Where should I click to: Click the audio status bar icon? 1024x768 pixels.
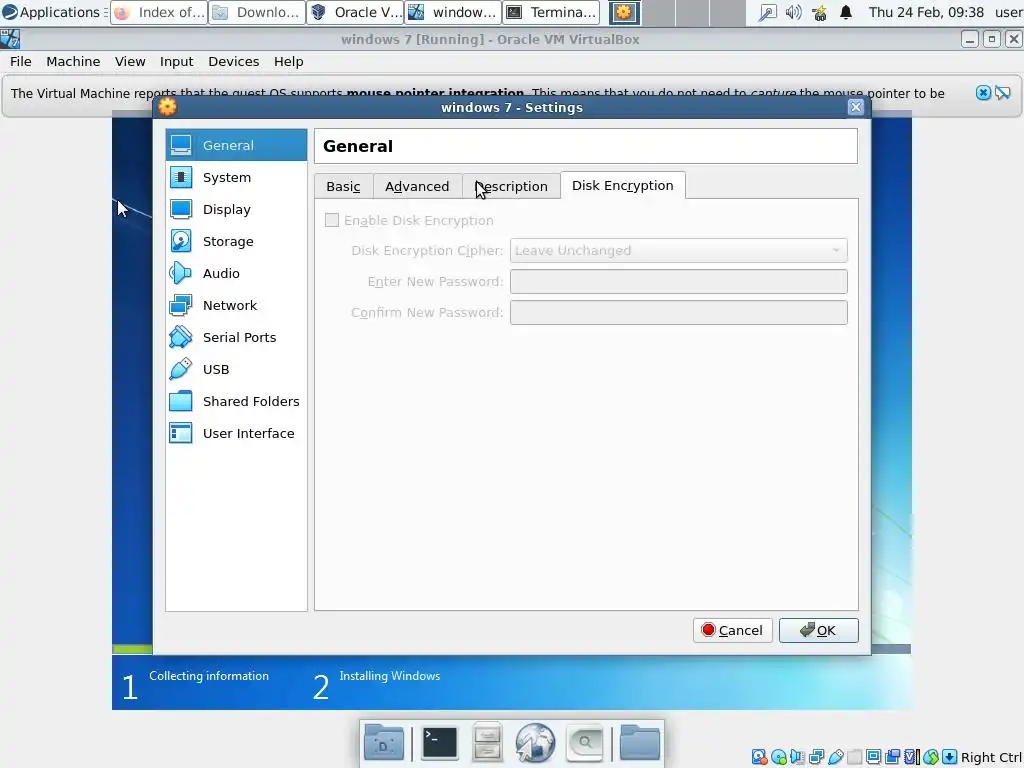pyautogui.click(x=797, y=757)
